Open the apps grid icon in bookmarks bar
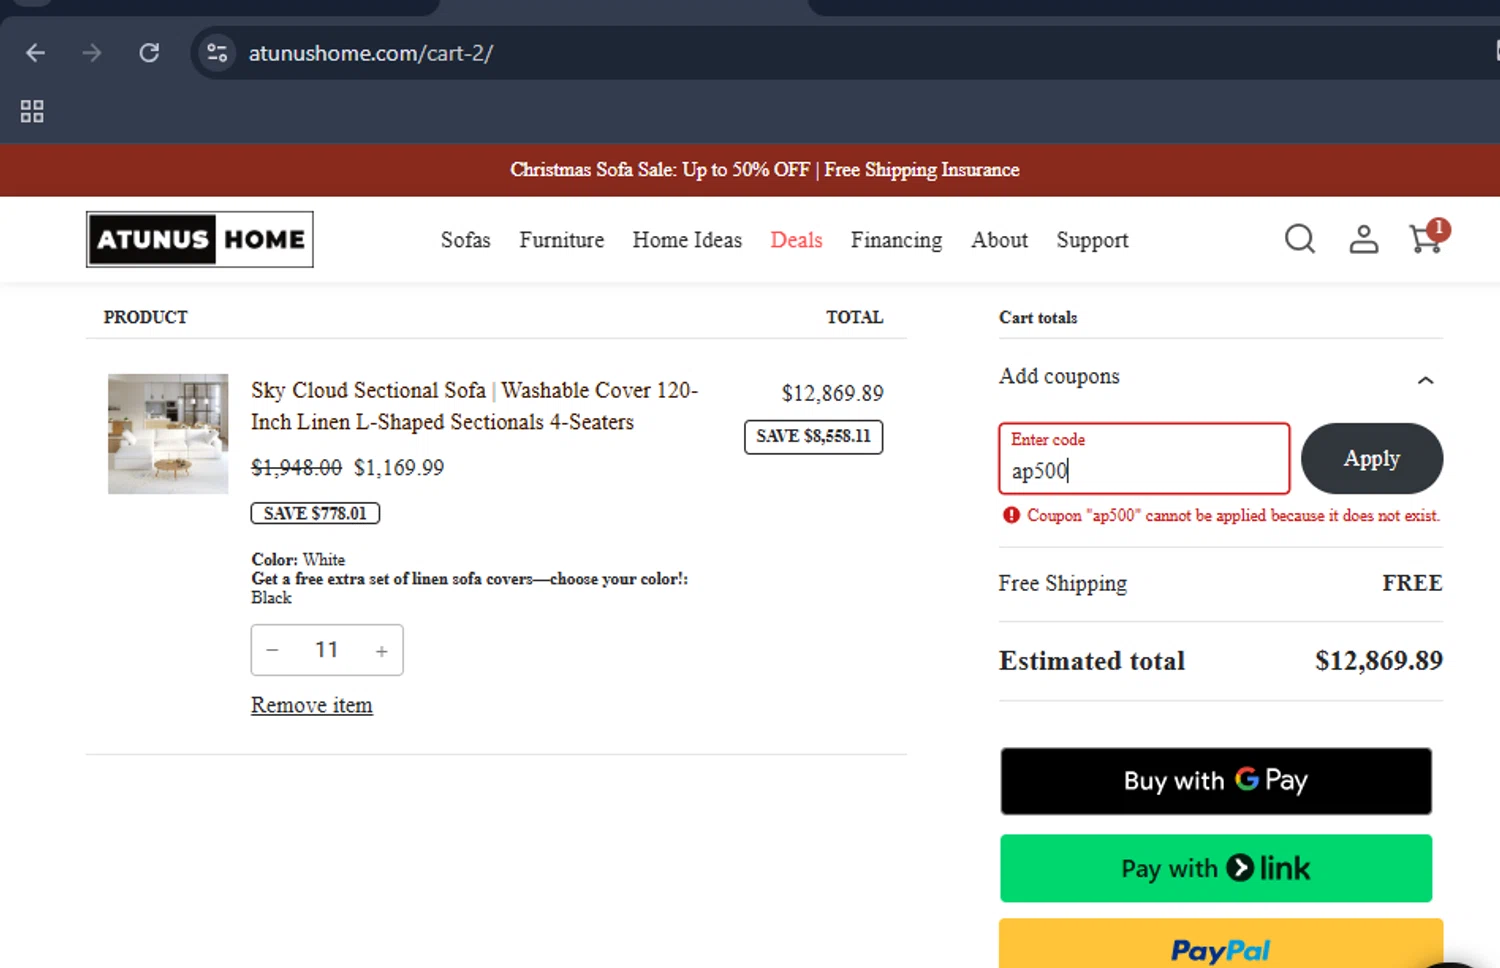1500x968 pixels. (x=32, y=111)
